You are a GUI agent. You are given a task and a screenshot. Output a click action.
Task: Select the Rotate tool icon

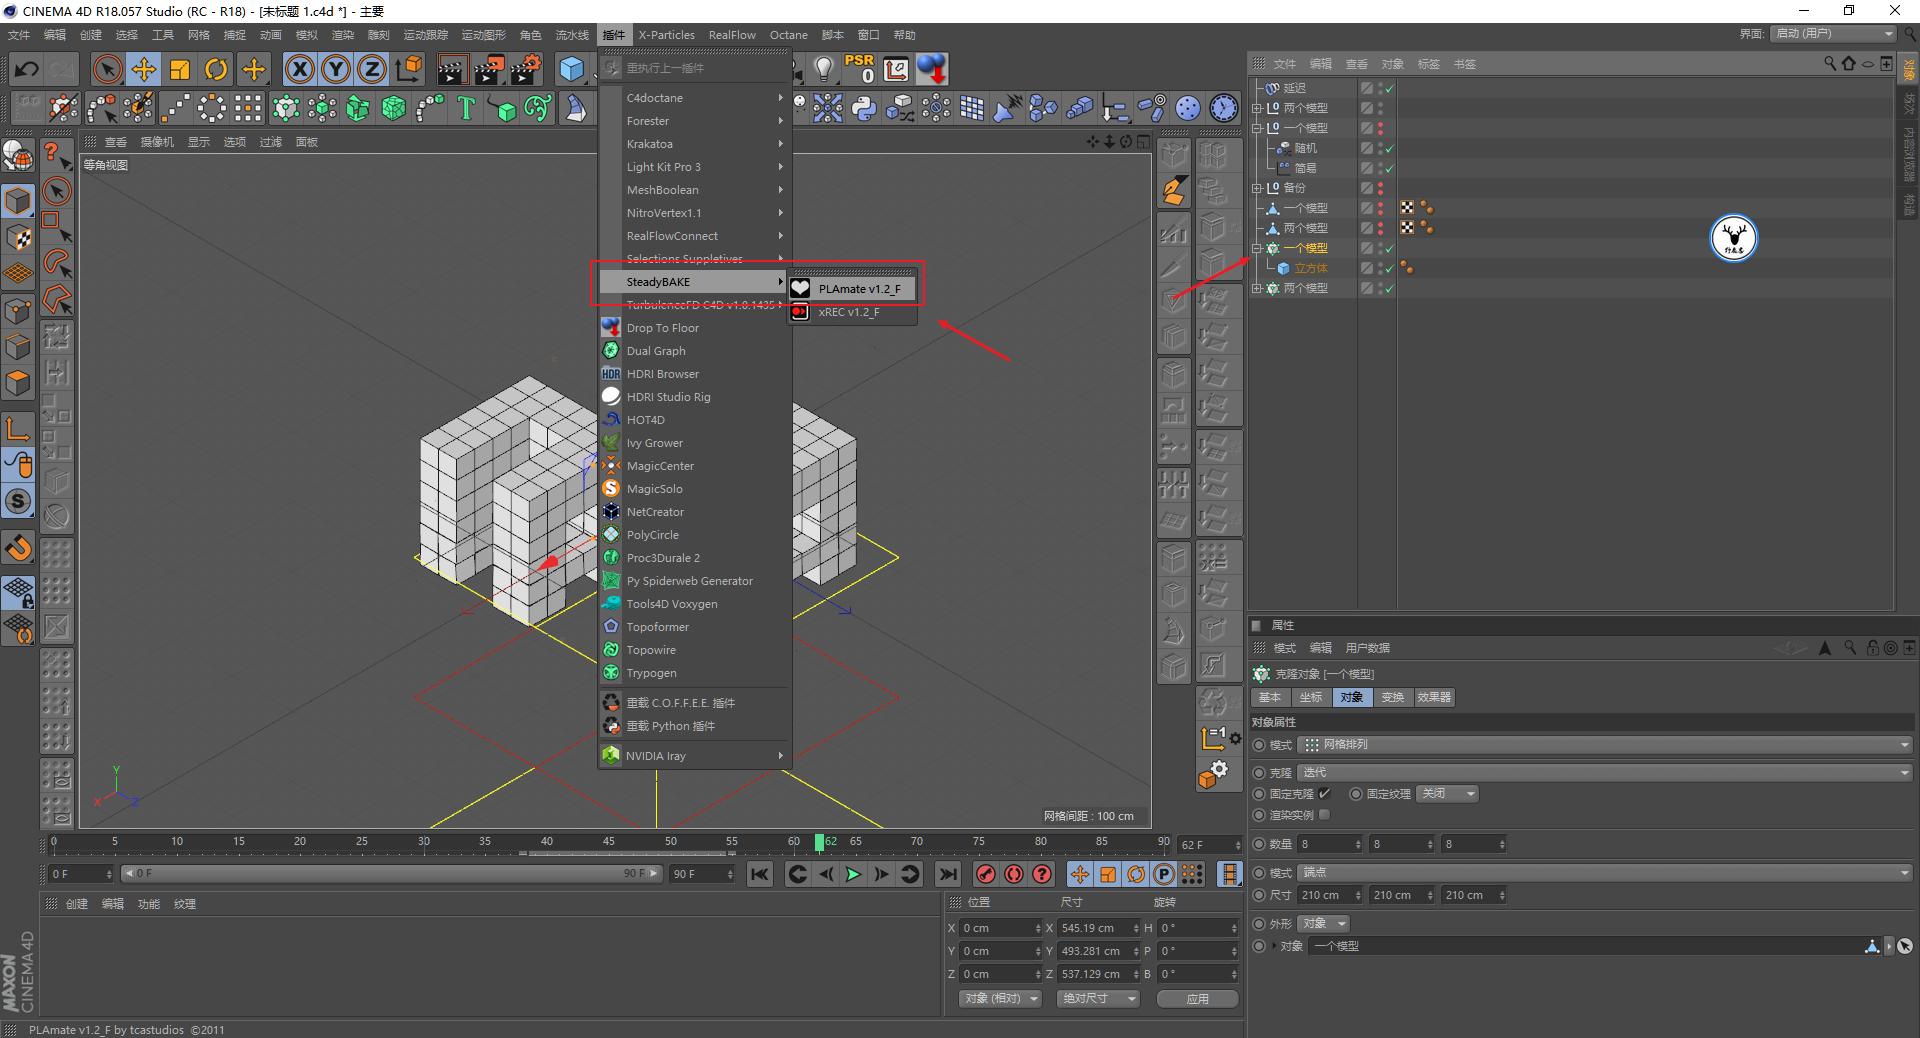215,69
